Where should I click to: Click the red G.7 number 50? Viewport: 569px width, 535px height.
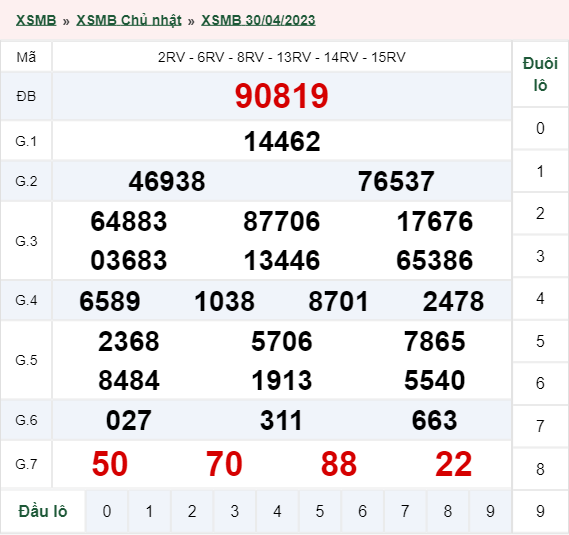110,464
